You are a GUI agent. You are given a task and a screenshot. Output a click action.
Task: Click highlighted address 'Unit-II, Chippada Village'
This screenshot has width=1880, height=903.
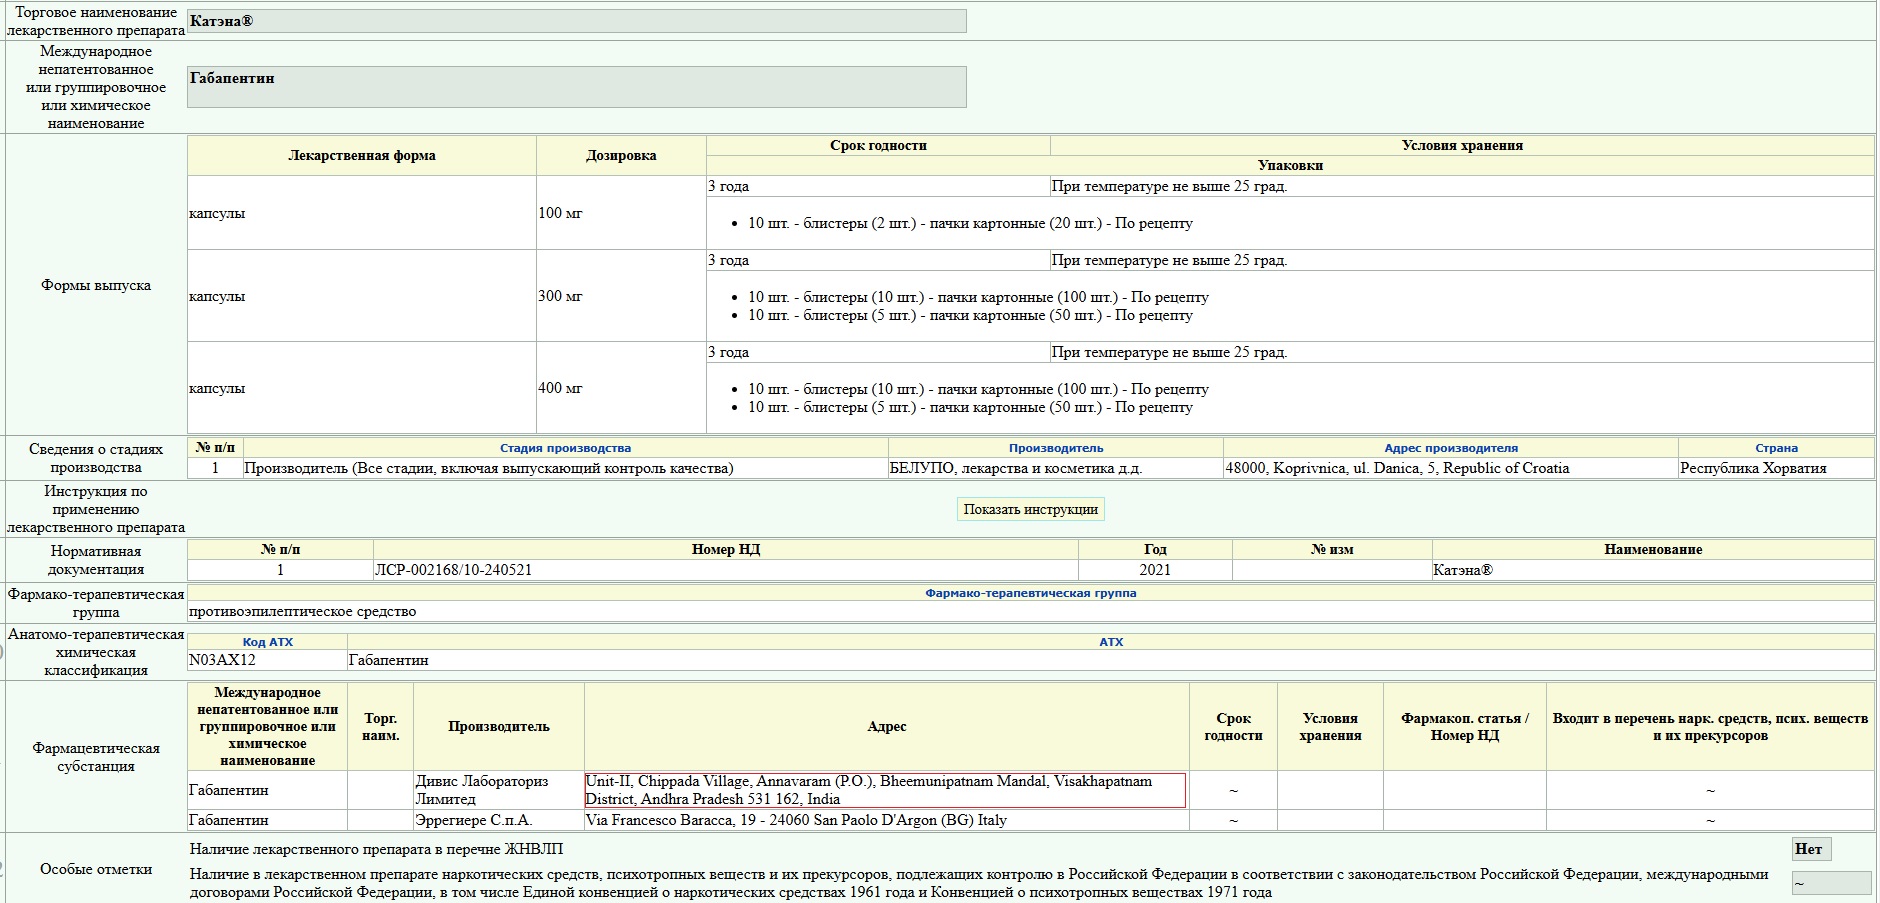(885, 790)
